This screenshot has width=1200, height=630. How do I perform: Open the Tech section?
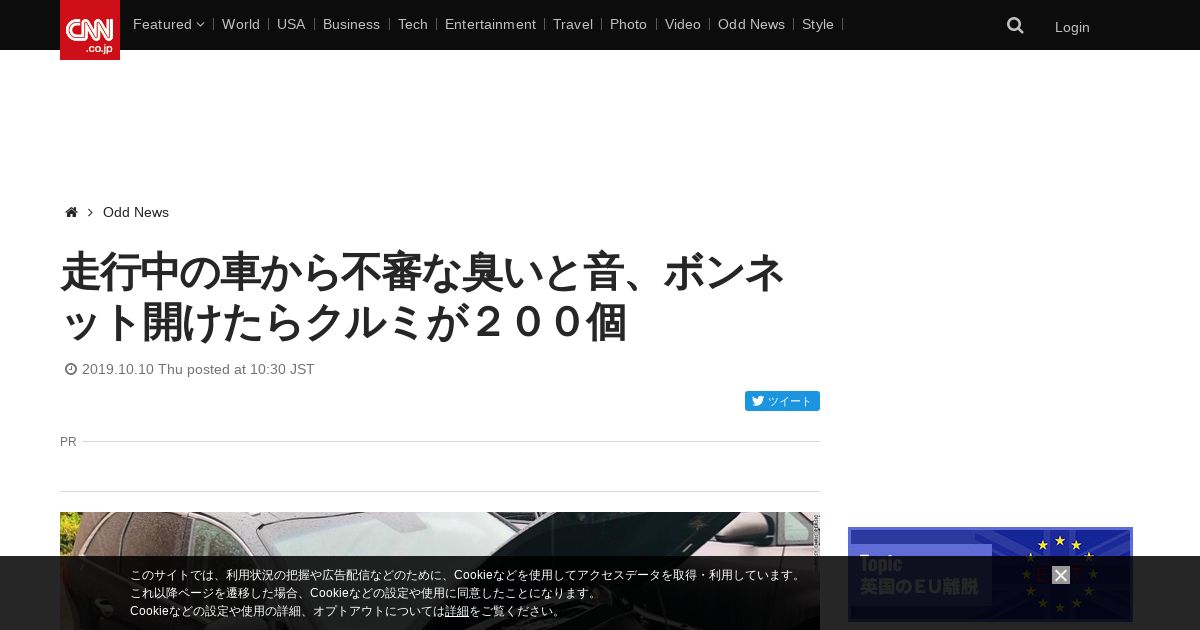pos(413,24)
